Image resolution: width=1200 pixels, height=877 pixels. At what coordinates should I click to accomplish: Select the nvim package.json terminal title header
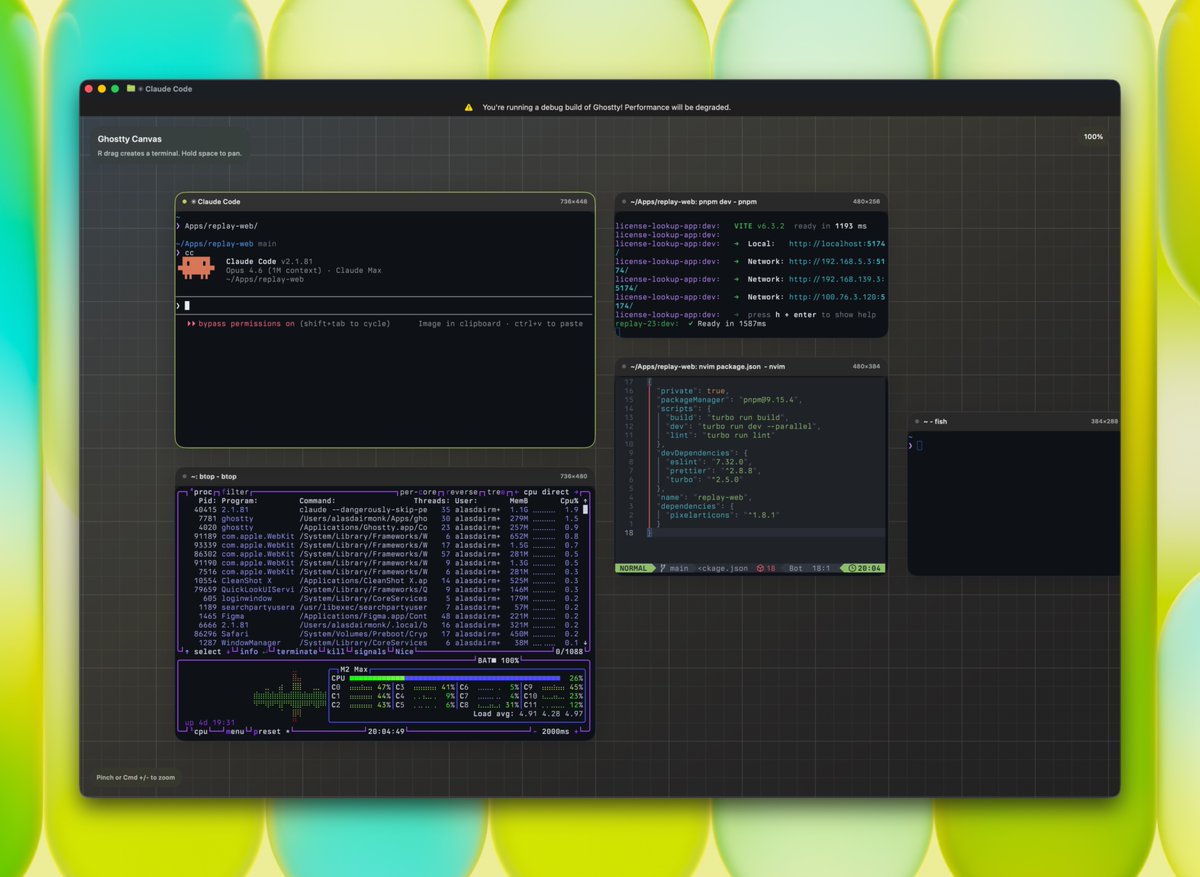pyautogui.click(x=750, y=367)
